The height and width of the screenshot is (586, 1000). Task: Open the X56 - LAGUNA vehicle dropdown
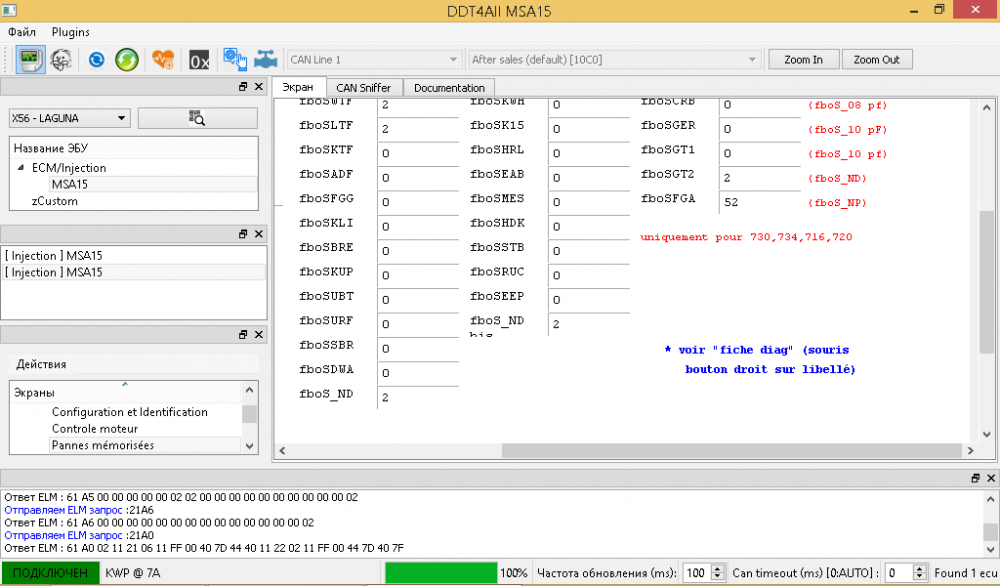tap(70, 118)
